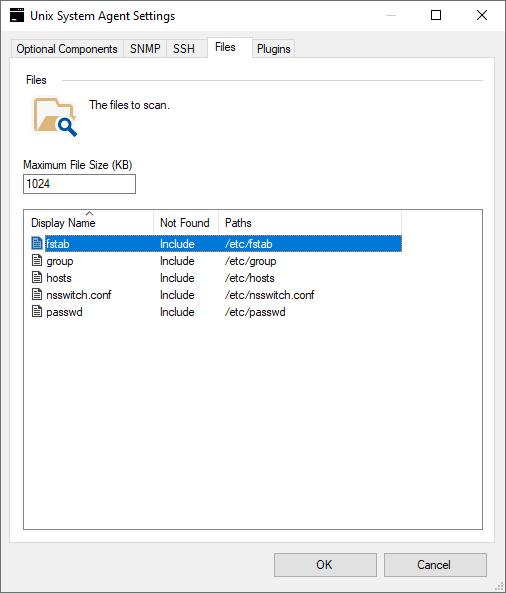Screen dimensions: 506x593
Task: Confirm settings with the OK button
Action: click(325, 565)
